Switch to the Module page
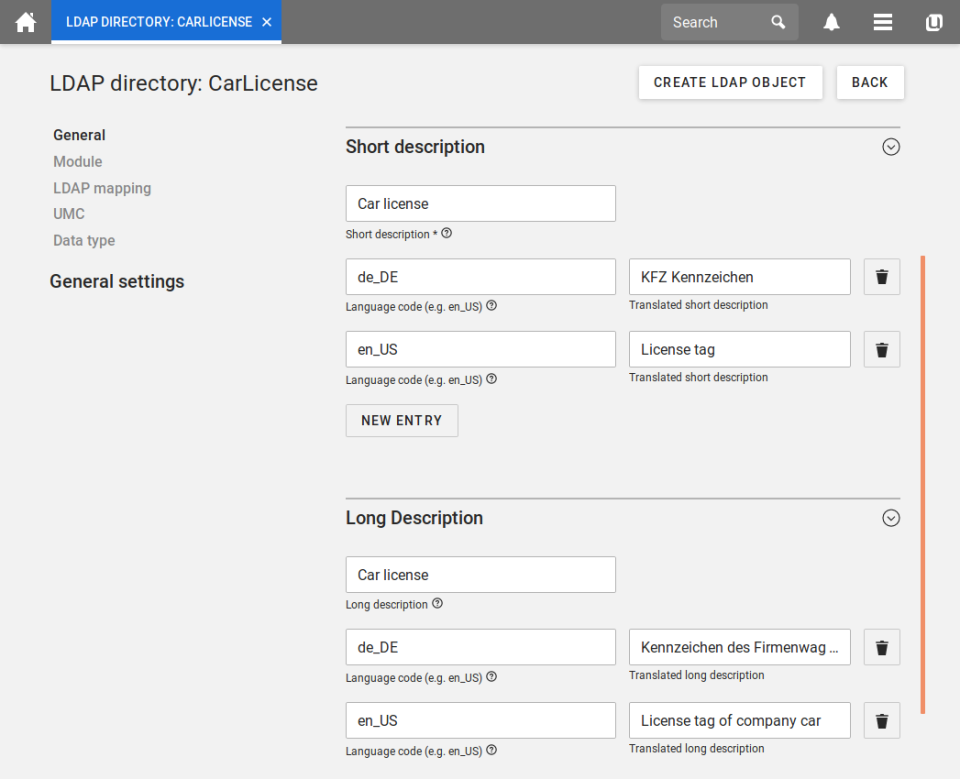Viewport: 960px width, 779px height. 78,162
